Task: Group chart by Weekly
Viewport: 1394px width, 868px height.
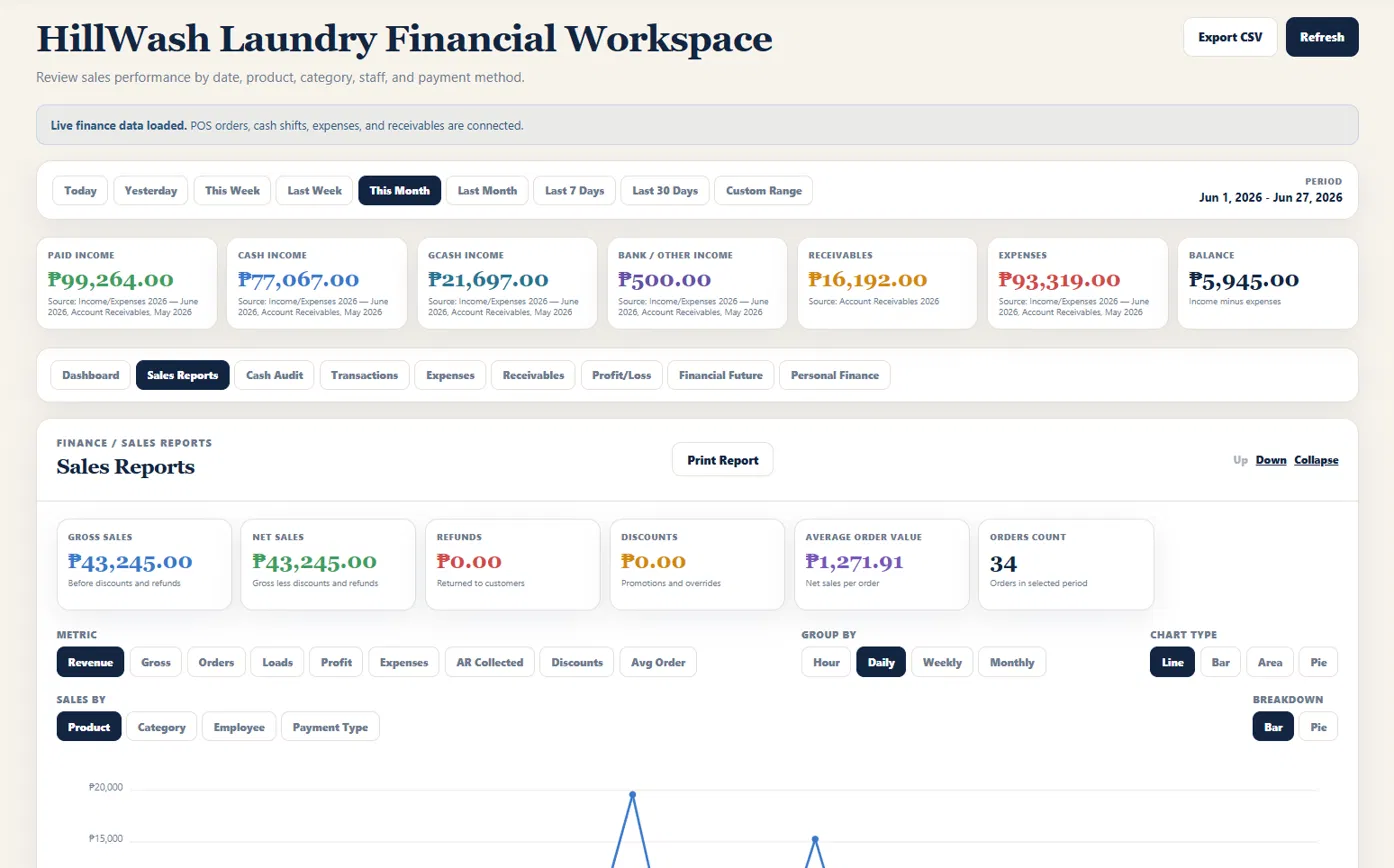Action: (943, 662)
